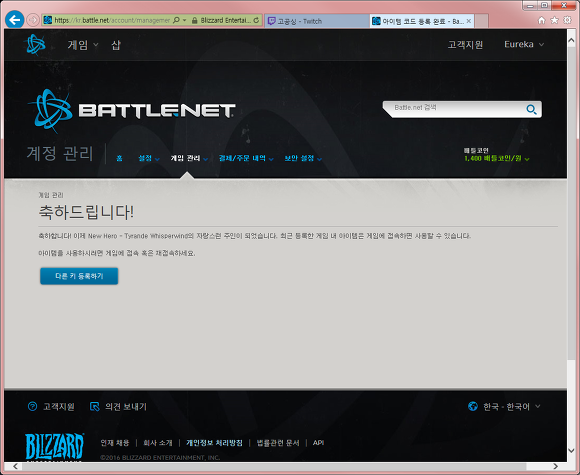Click the Battle.net search magnifier button
Screen dimensions: 580x475
(531, 110)
